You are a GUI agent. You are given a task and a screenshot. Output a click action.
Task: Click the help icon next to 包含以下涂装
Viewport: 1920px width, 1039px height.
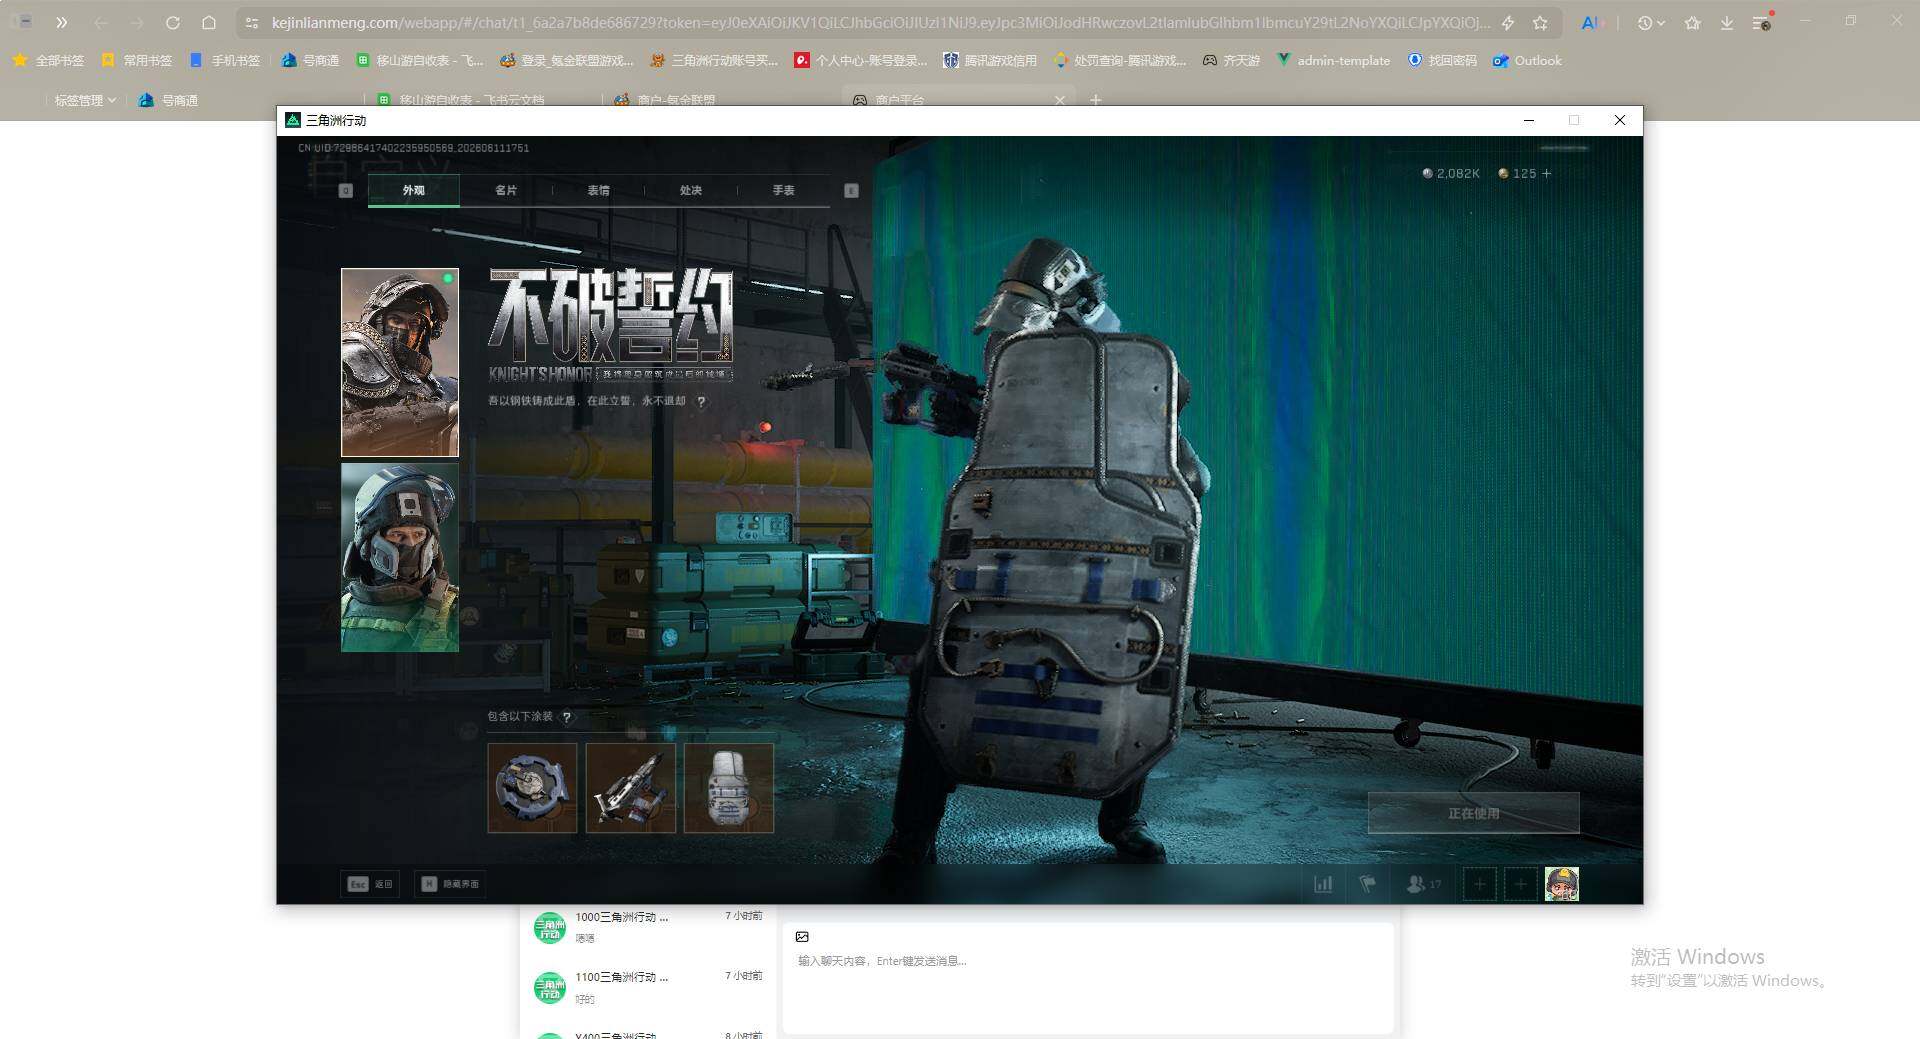(567, 717)
